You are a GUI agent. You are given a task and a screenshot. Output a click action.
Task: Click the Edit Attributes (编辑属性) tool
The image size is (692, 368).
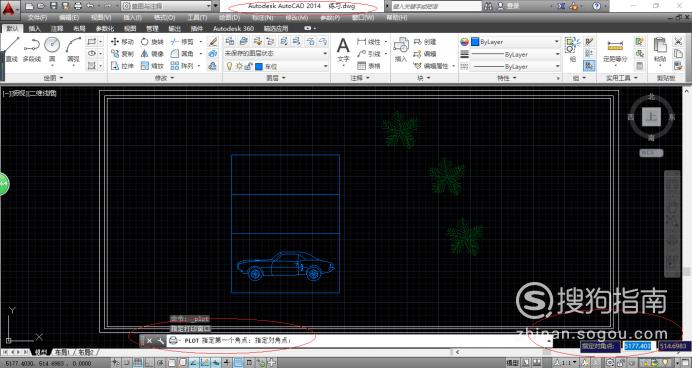pos(430,66)
